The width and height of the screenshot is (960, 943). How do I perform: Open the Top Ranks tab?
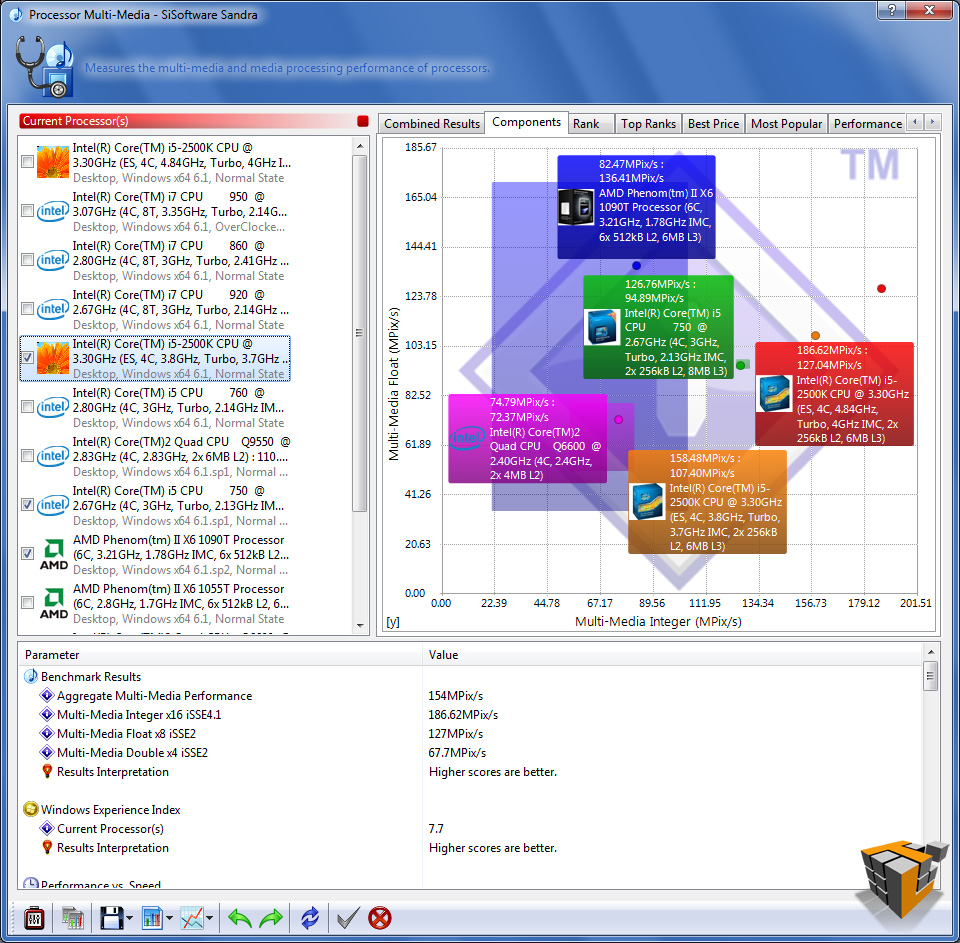(648, 124)
